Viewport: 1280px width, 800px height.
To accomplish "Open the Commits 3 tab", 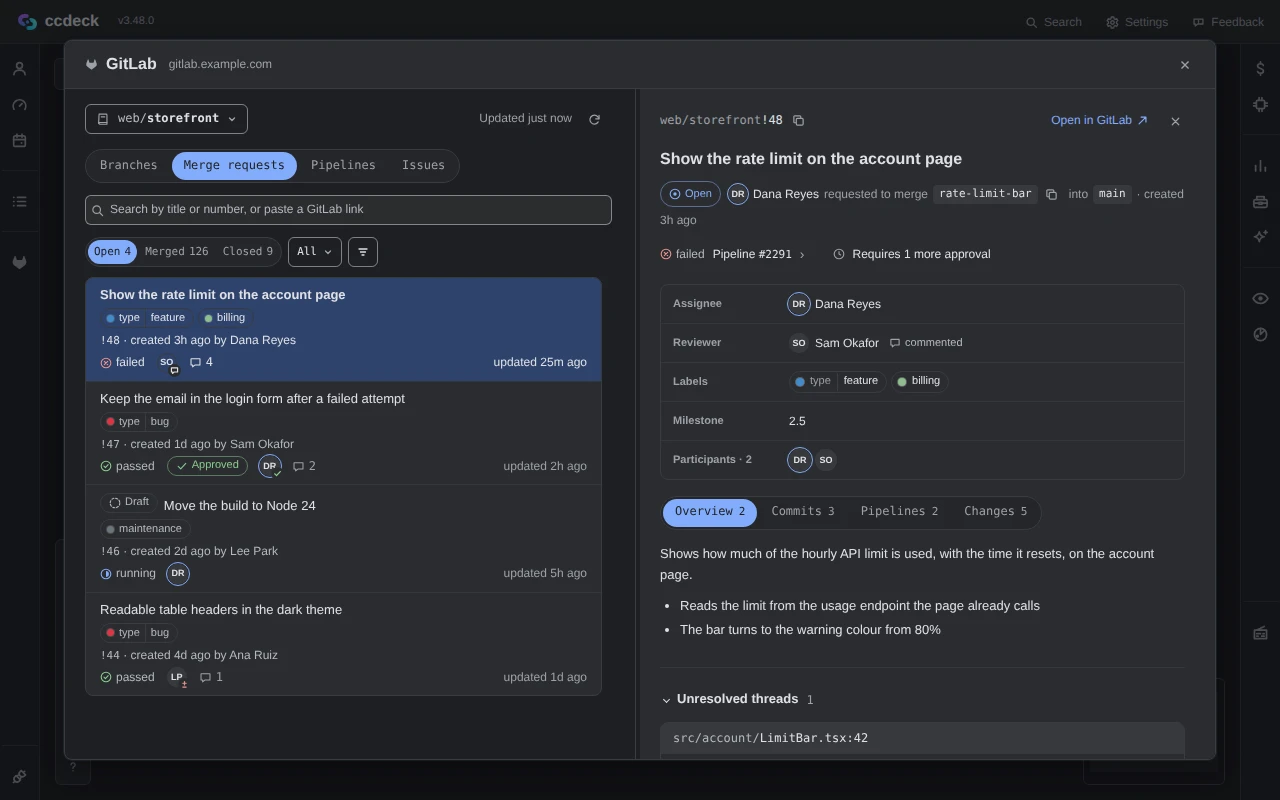I will (x=803, y=512).
